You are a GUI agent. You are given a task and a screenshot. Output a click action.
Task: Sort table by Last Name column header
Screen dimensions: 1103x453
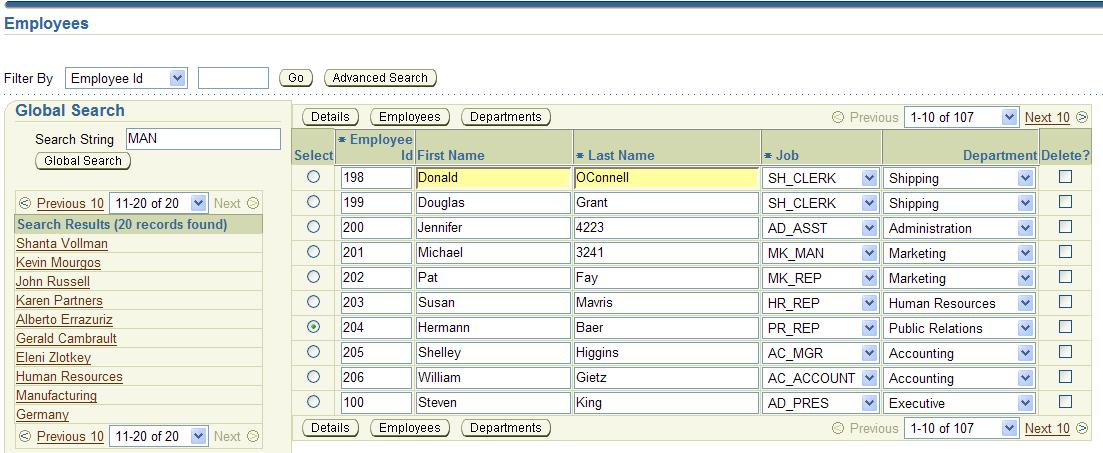pos(621,155)
